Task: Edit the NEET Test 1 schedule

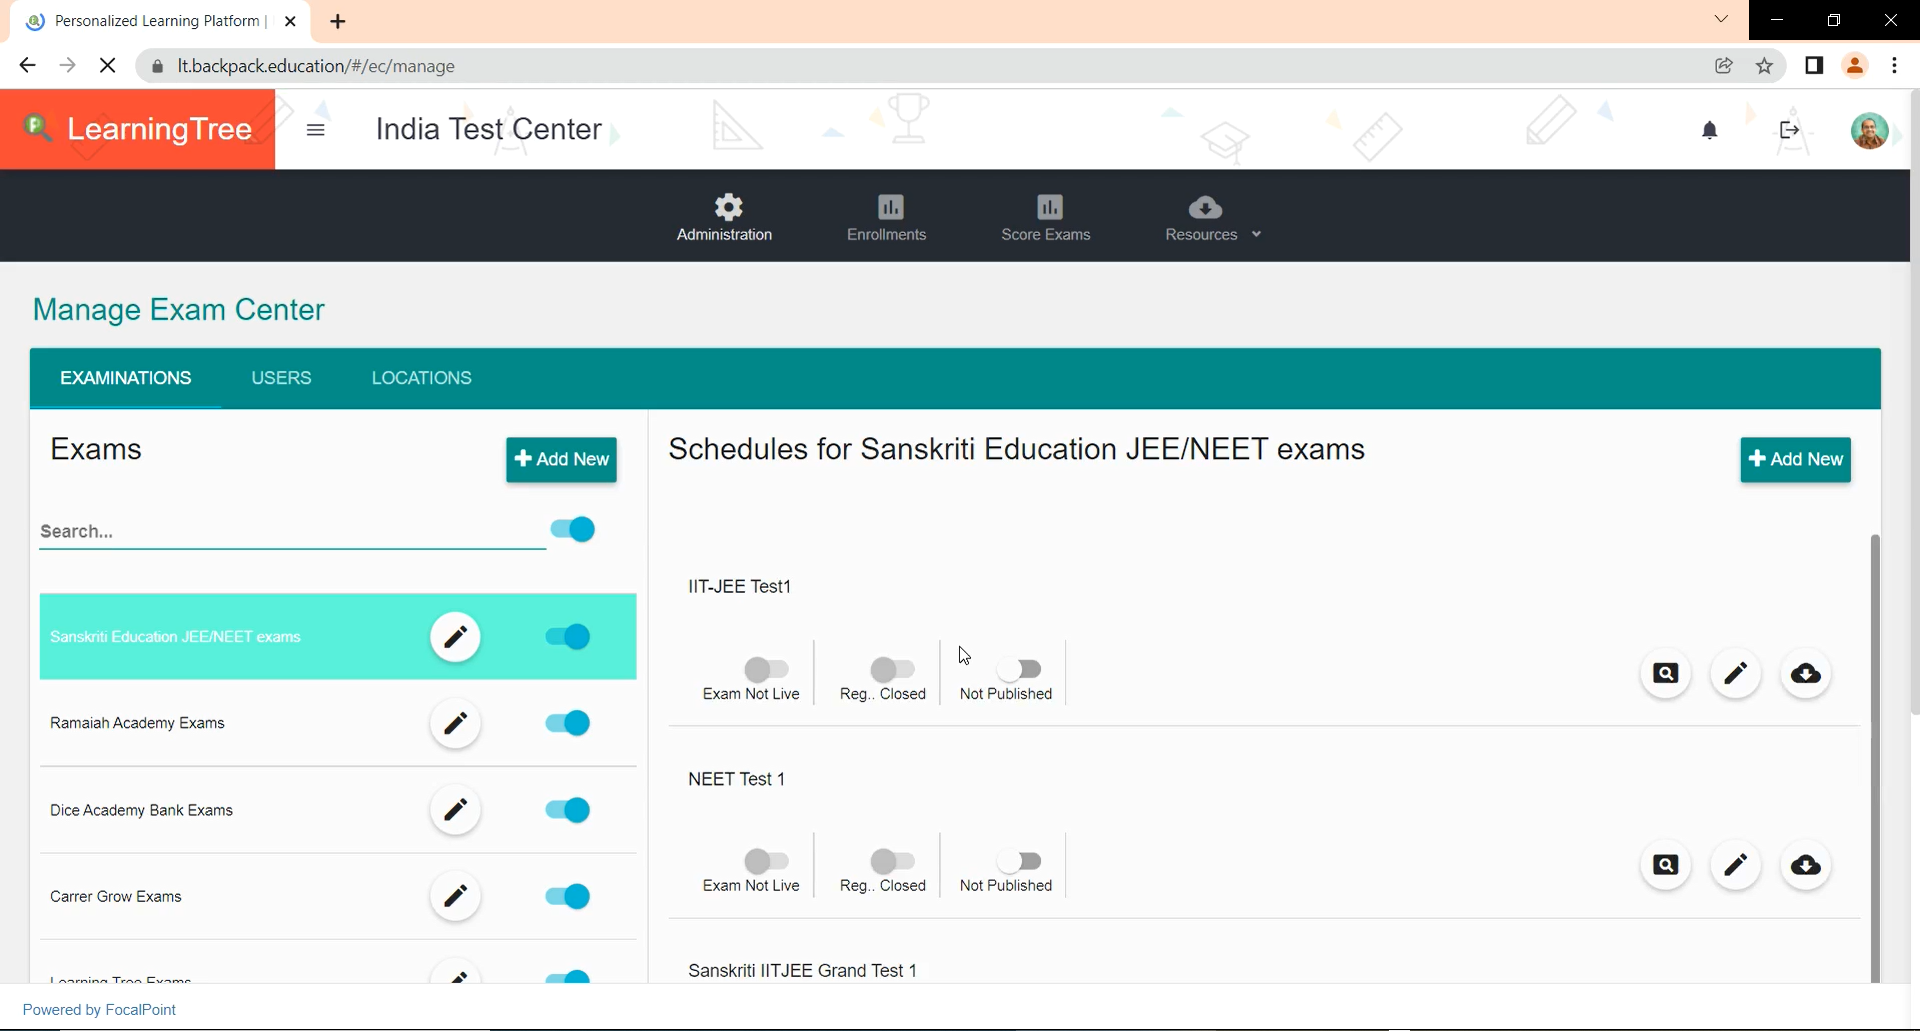Action: pos(1735,865)
